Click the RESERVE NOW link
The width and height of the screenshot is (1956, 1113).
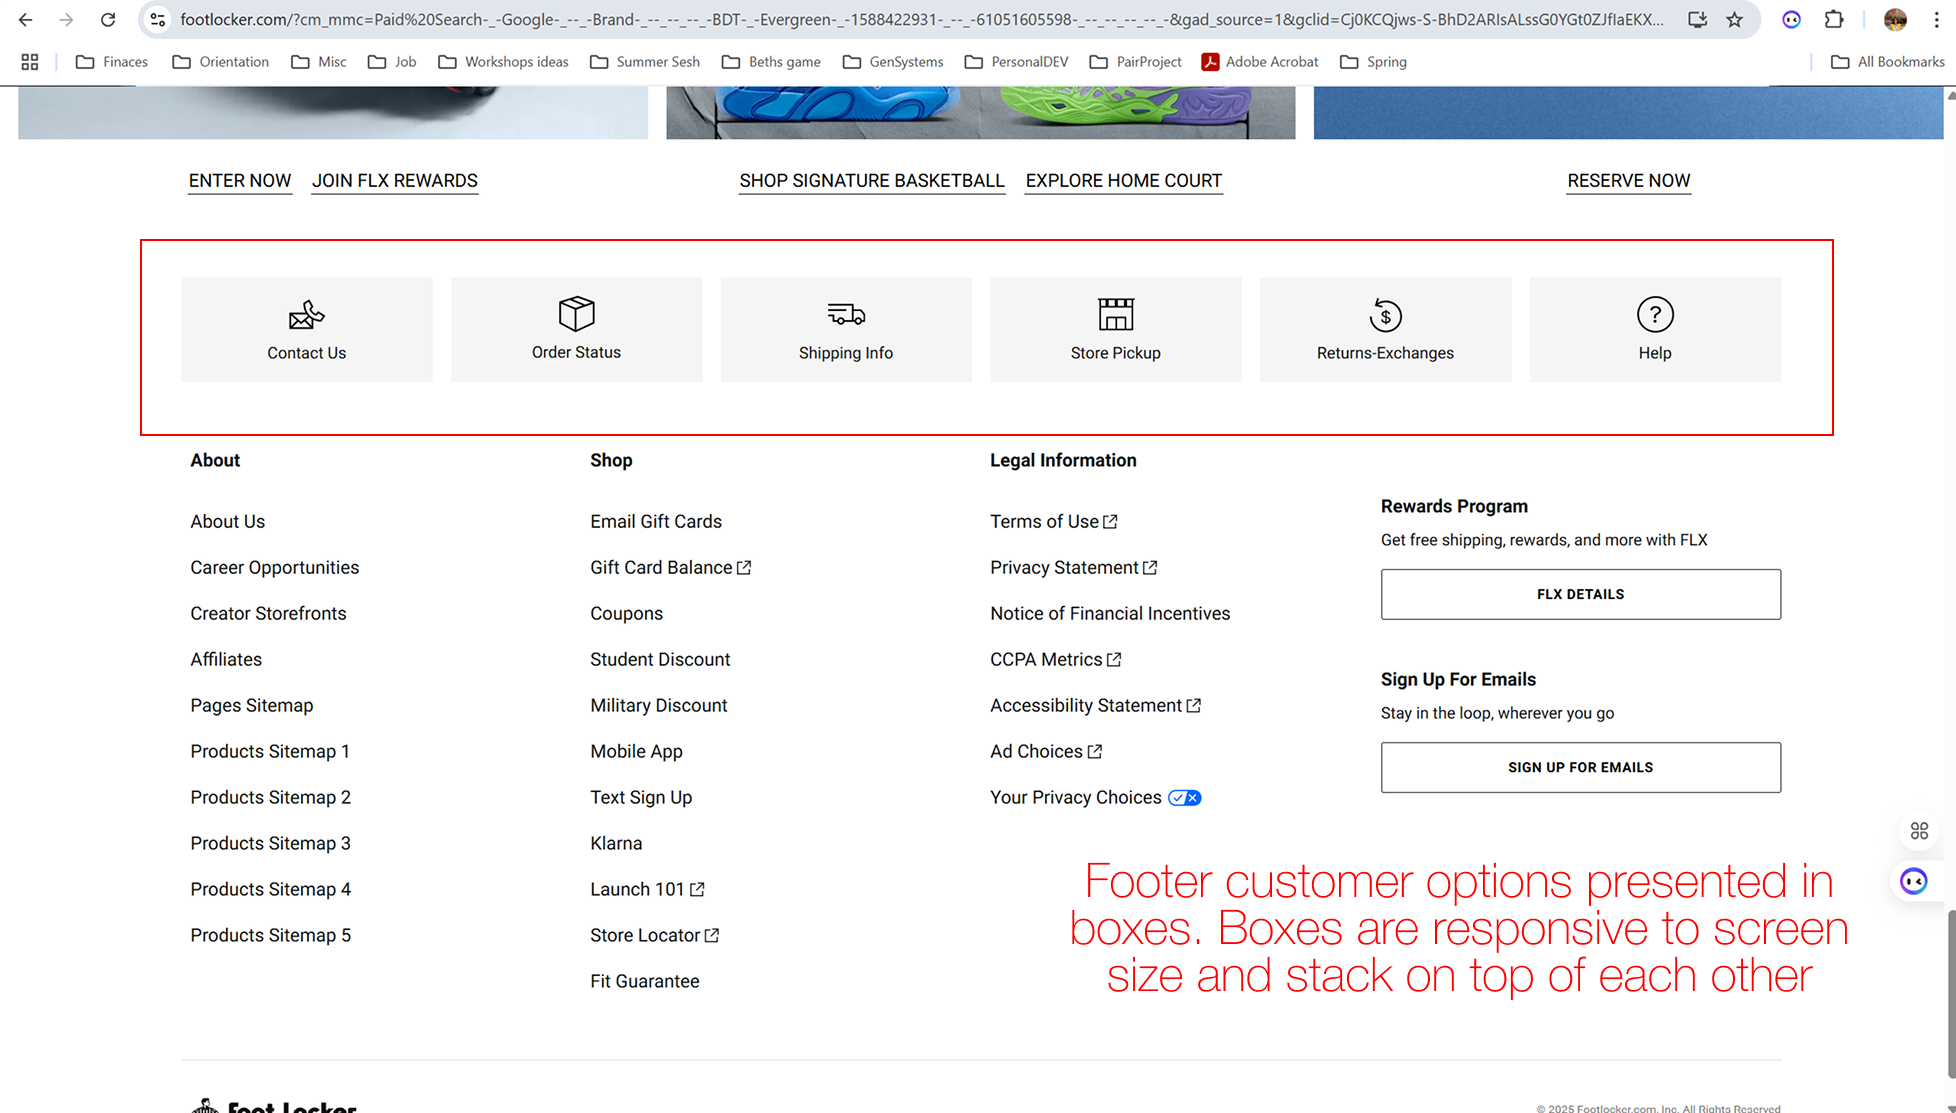pos(1629,181)
